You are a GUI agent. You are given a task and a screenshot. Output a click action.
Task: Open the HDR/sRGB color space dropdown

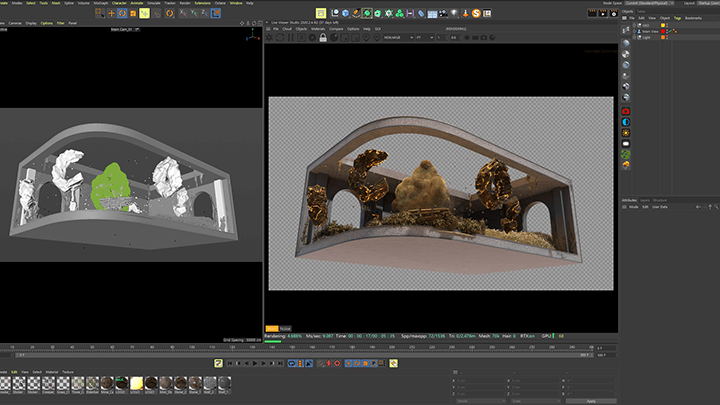click(x=398, y=38)
